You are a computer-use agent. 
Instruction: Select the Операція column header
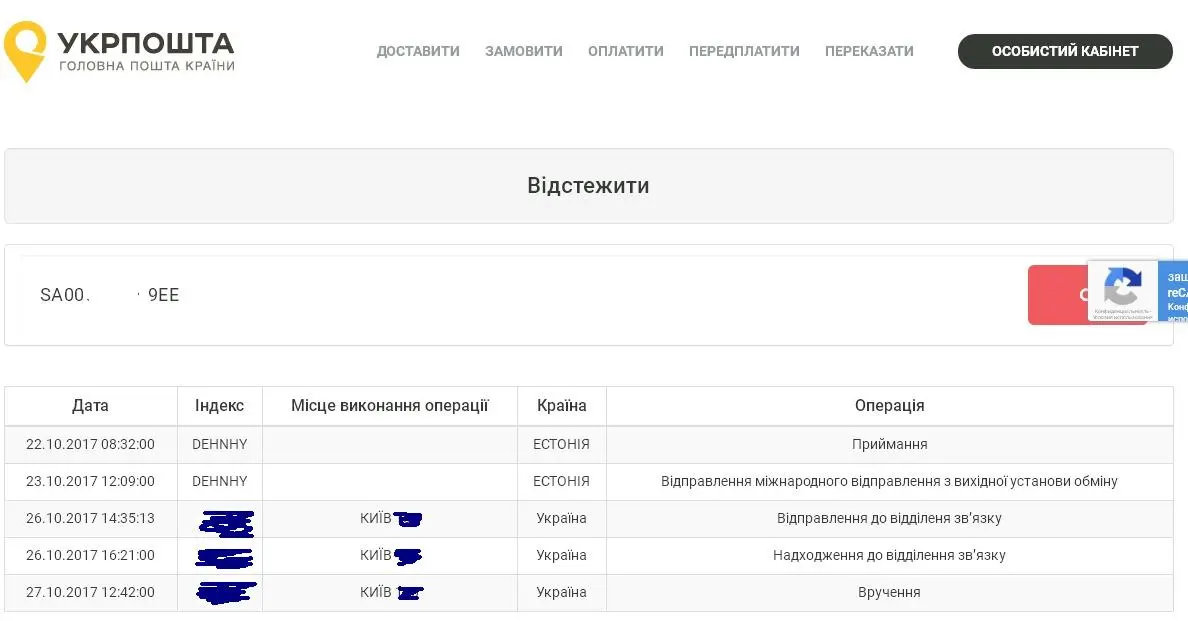pos(889,406)
